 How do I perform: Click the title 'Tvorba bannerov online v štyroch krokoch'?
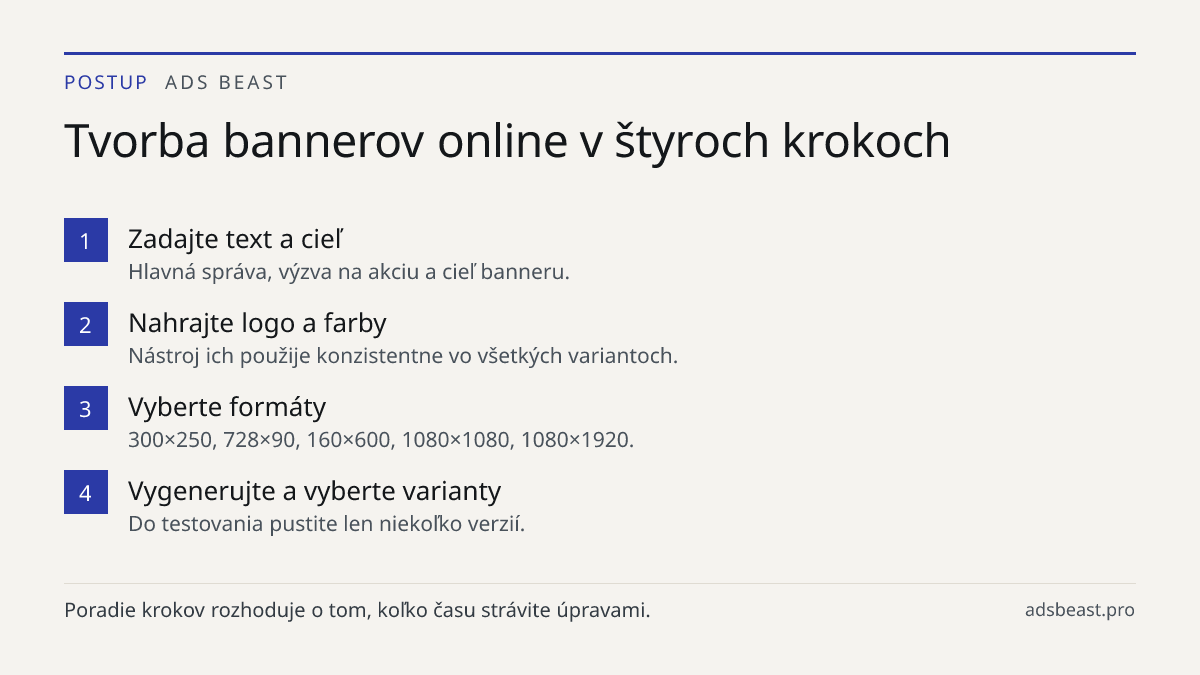pyautogui.click(x=507, y=142)
